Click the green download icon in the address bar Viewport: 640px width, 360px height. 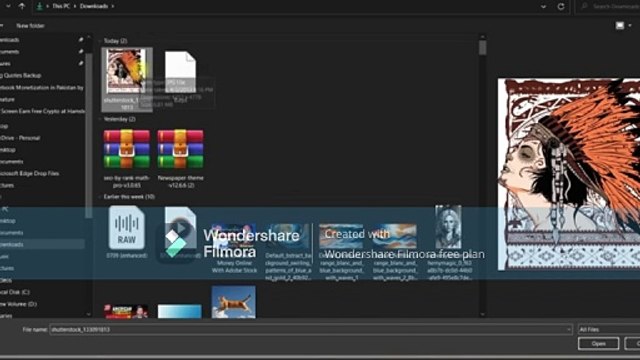pyautogui.click(x=40, y=6)
